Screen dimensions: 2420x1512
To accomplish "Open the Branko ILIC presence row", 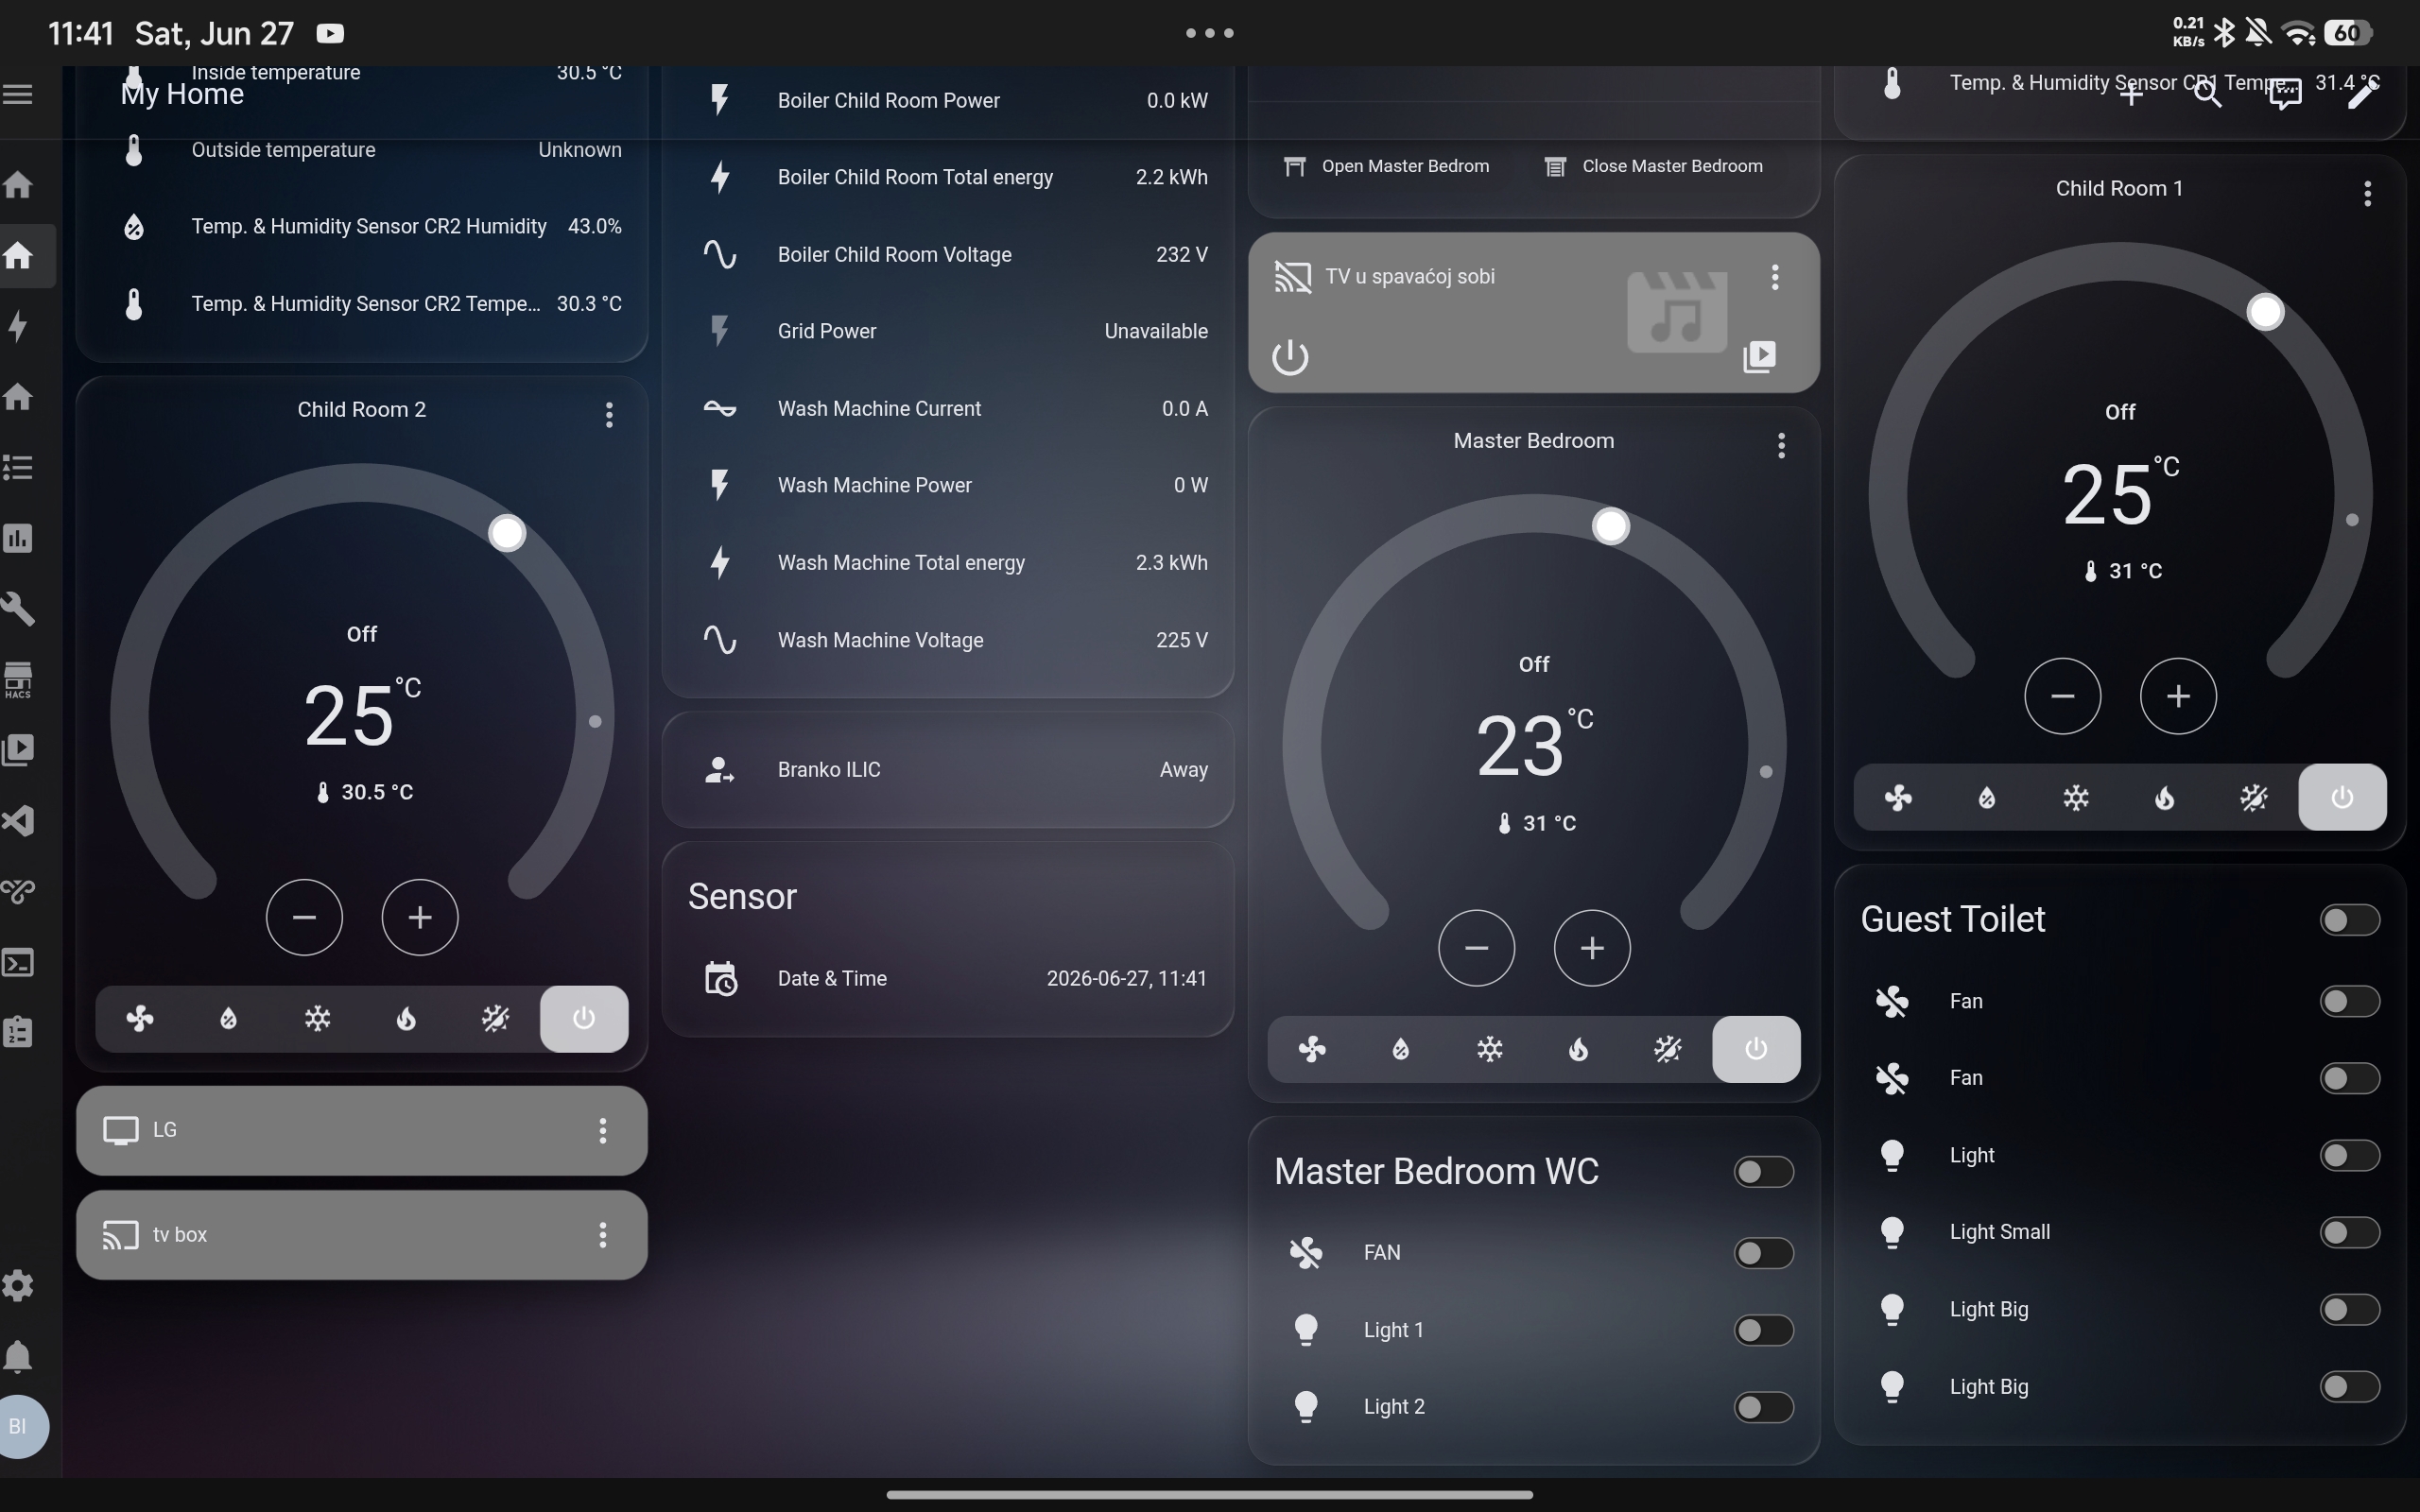I will pyautogui.click(x=948, y=770).
